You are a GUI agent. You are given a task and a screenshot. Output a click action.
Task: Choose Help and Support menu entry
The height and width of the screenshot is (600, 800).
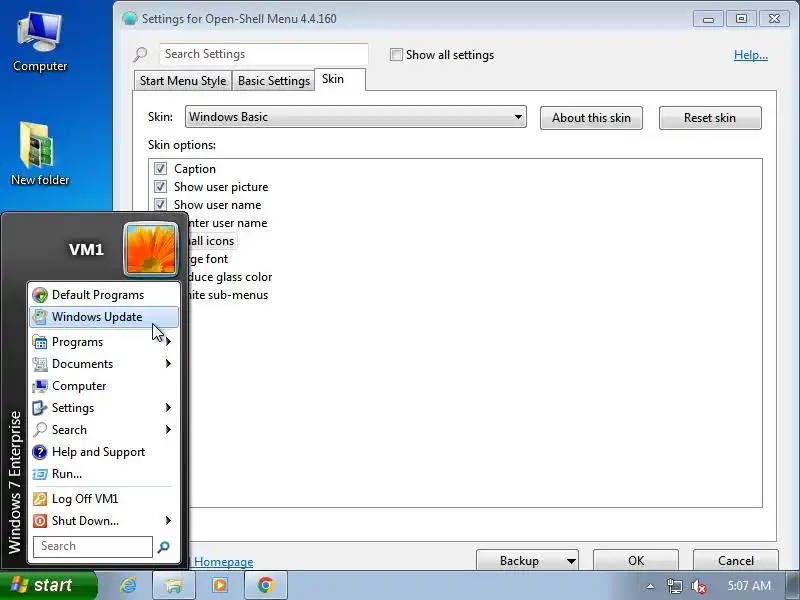pos(104,452)
